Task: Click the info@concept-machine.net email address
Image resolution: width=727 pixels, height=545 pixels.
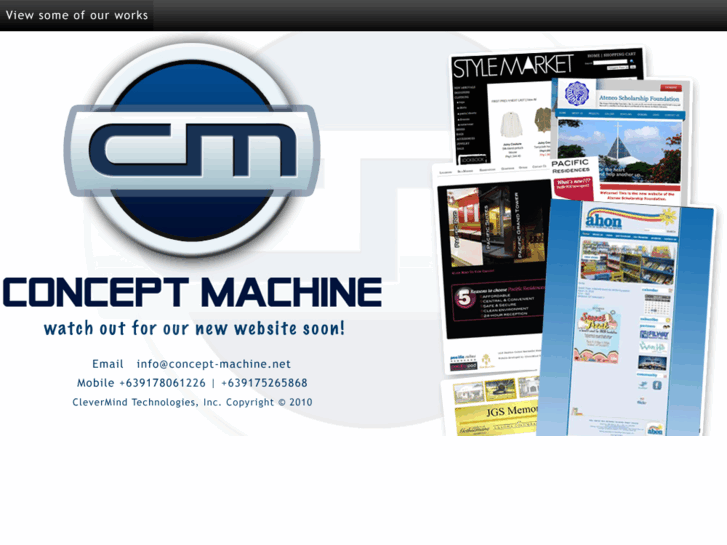Action: [x=214, y=364]
